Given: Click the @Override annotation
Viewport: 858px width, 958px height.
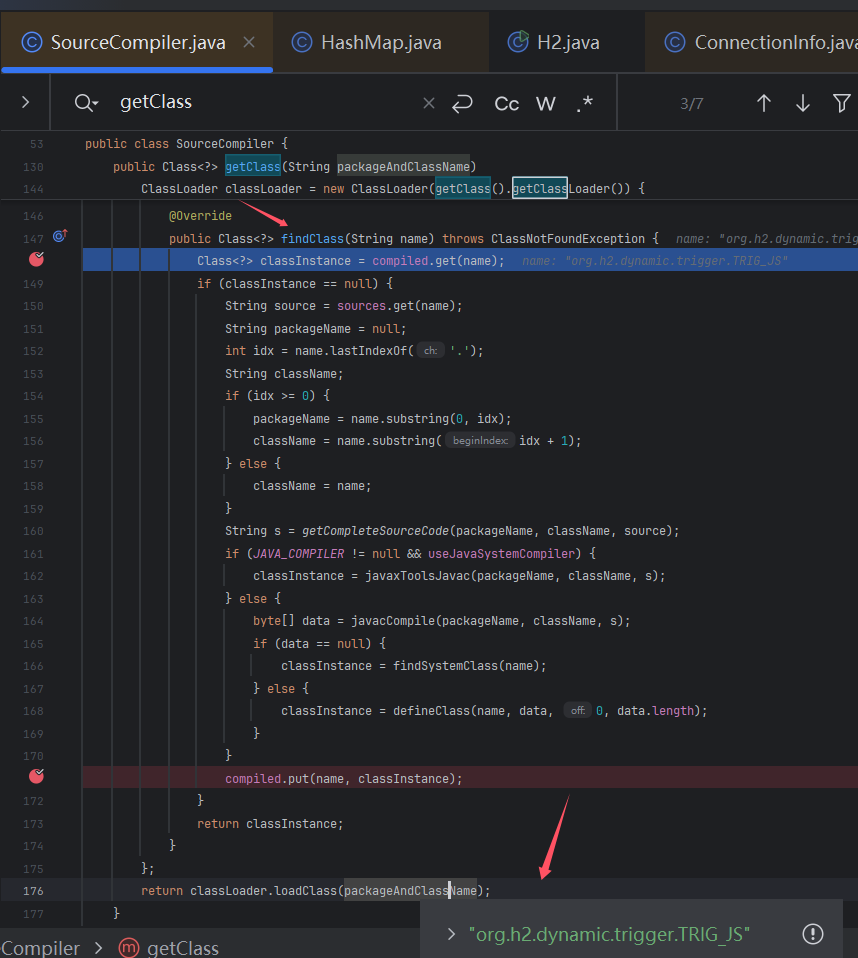Looking at the screenshot, I should pyautogui.click(x=200, y=216).
